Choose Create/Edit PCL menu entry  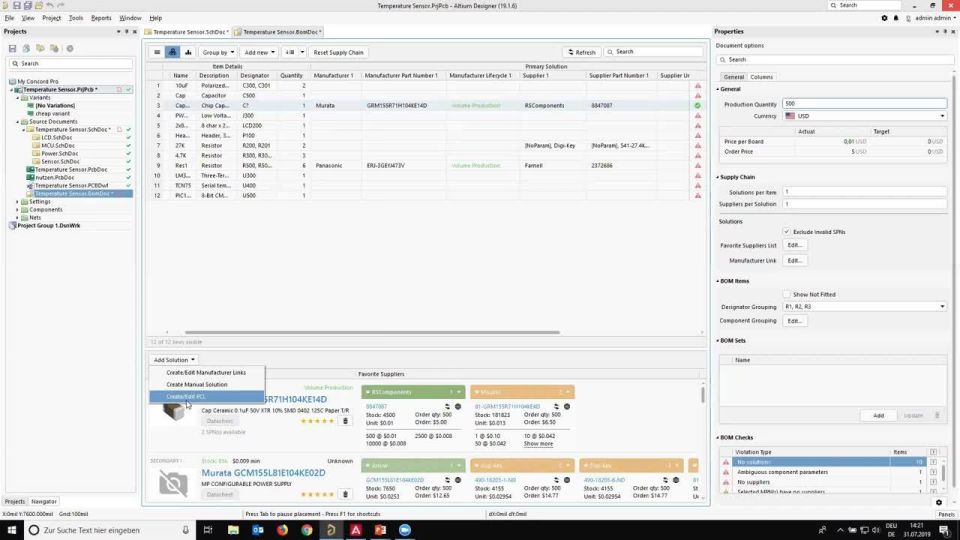click(206, 397)
